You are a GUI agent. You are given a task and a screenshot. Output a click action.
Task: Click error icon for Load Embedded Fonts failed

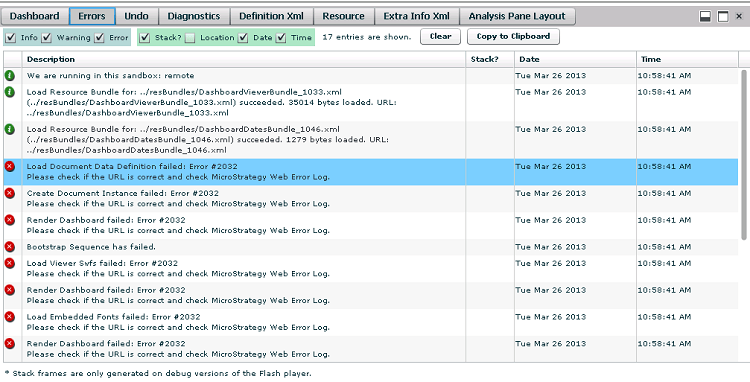tap(10, 317)
